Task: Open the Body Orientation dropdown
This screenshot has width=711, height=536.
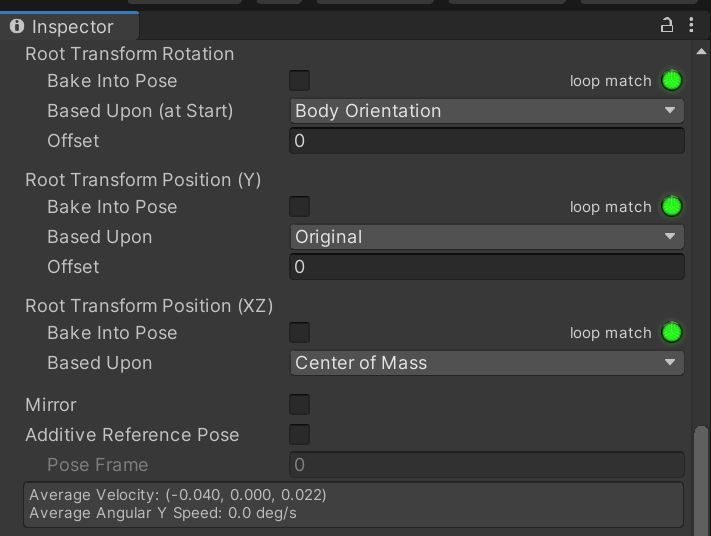Action: [487, 111]
